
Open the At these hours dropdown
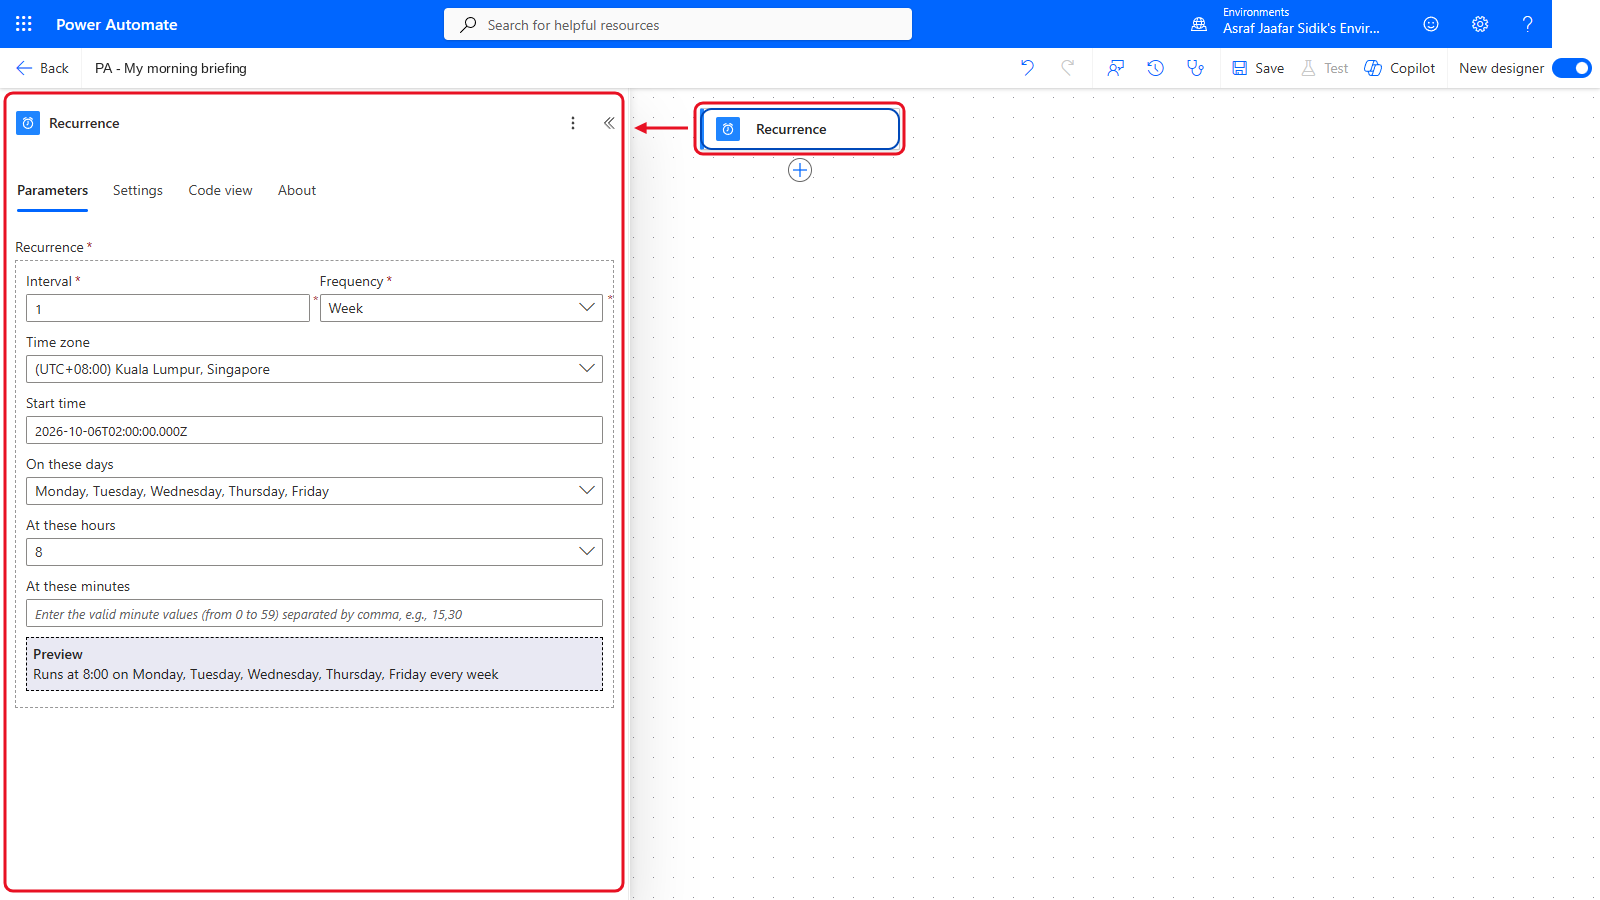pyautogui.click(x=314, y=552)
